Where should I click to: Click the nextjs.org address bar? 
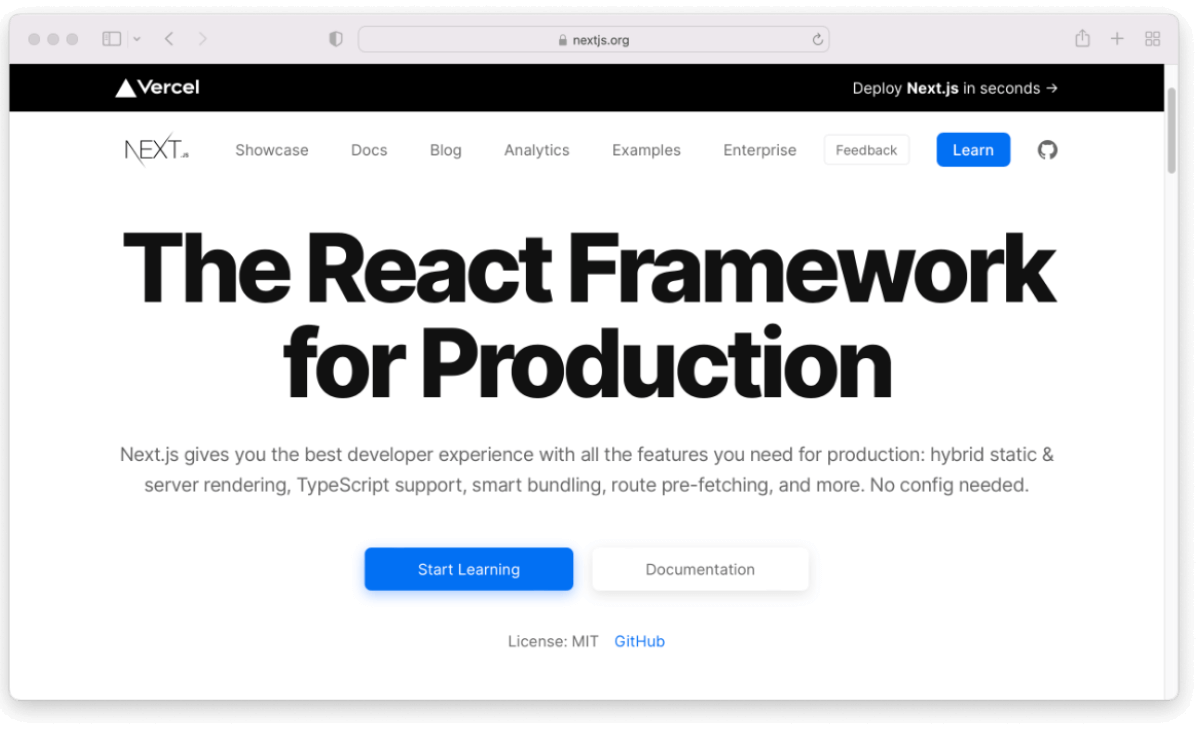(x=593, y=40)
